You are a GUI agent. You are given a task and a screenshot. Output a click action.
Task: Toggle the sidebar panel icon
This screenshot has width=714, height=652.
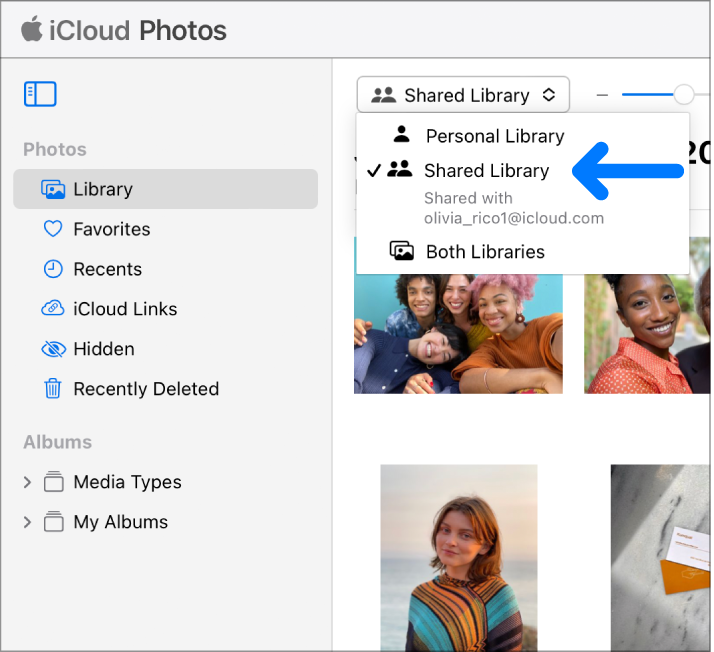click(40, 94)
